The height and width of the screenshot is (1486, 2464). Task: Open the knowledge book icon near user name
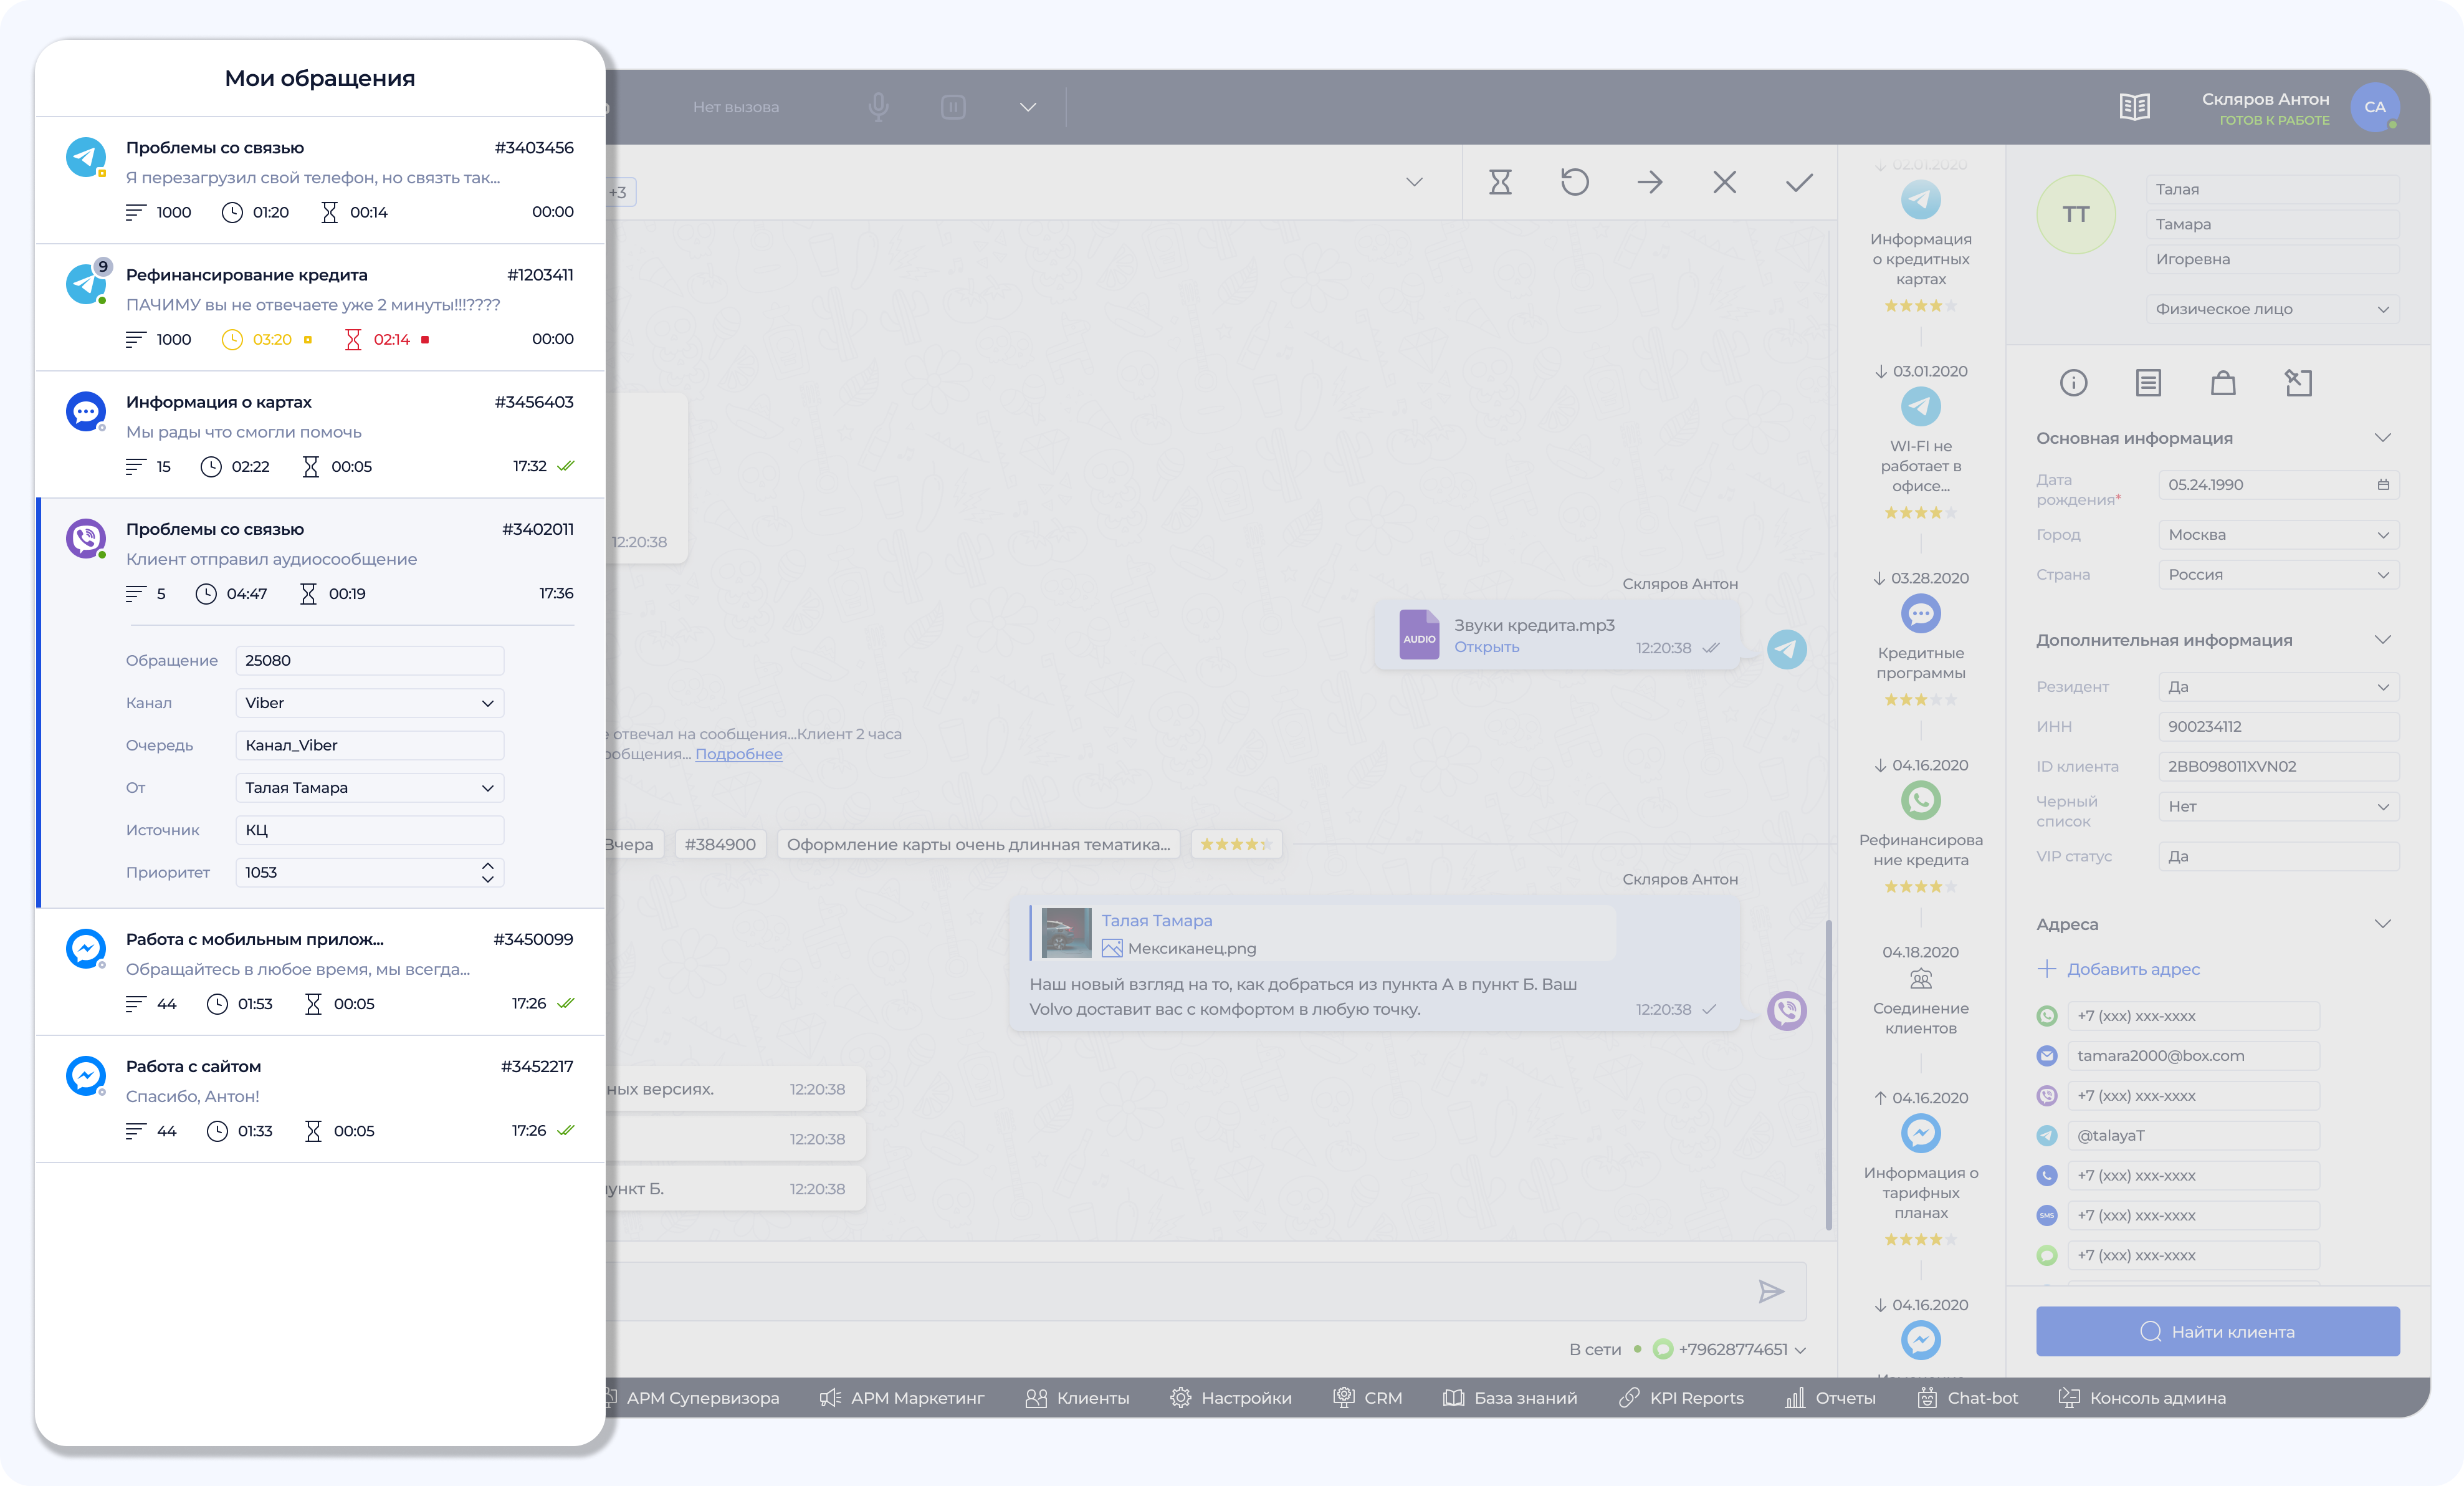[2134, 107]
